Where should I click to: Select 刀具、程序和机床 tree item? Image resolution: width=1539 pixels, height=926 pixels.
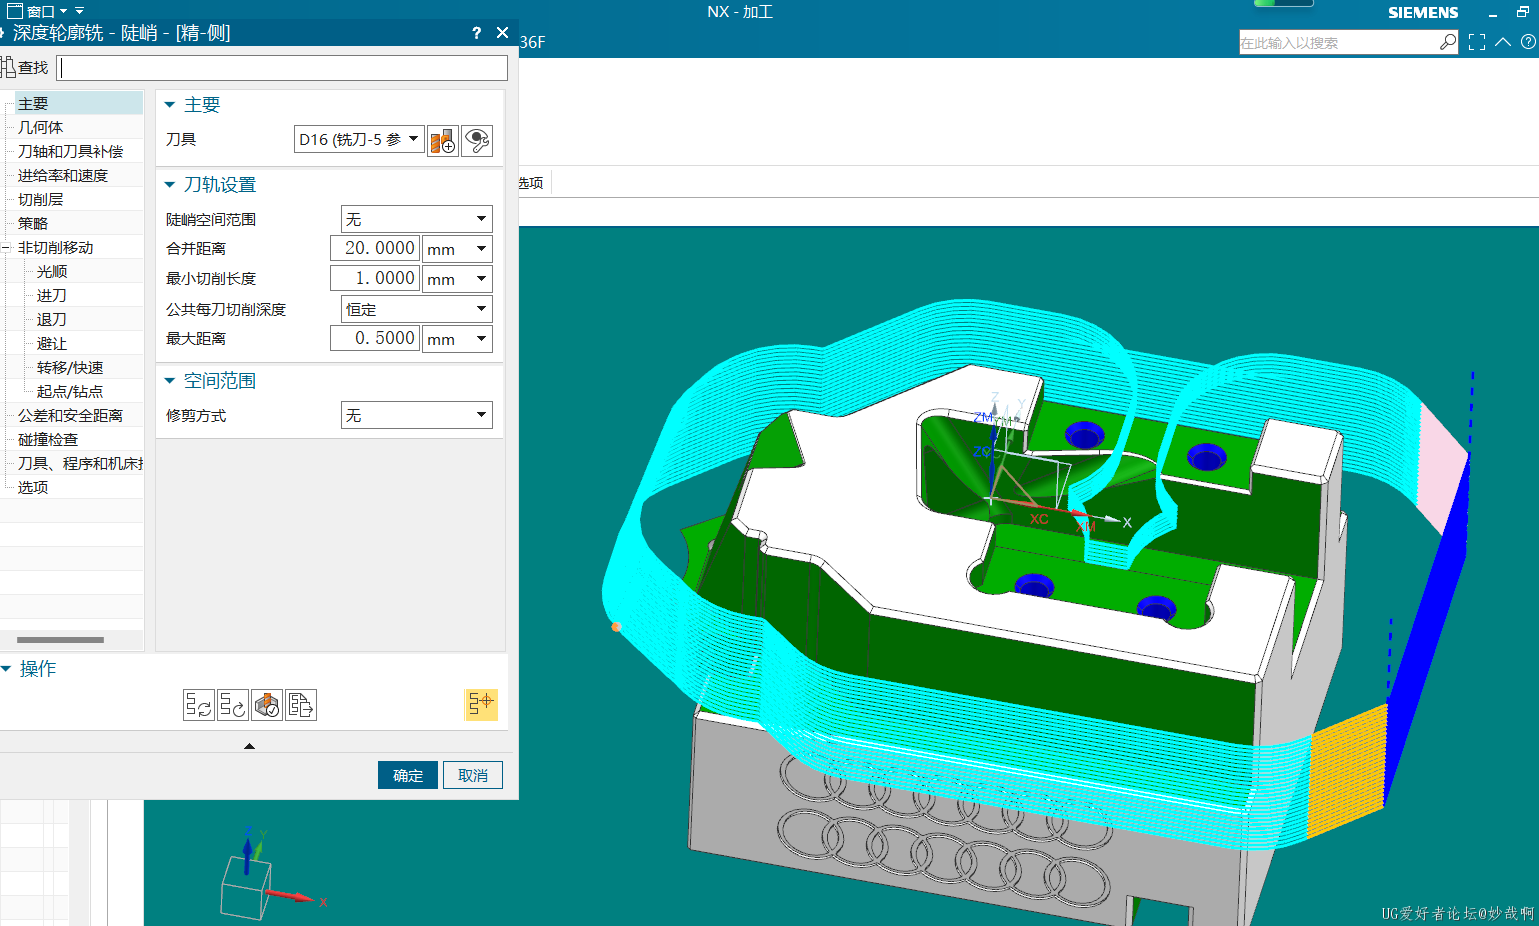pyautogui.click(x=78, y=463)
